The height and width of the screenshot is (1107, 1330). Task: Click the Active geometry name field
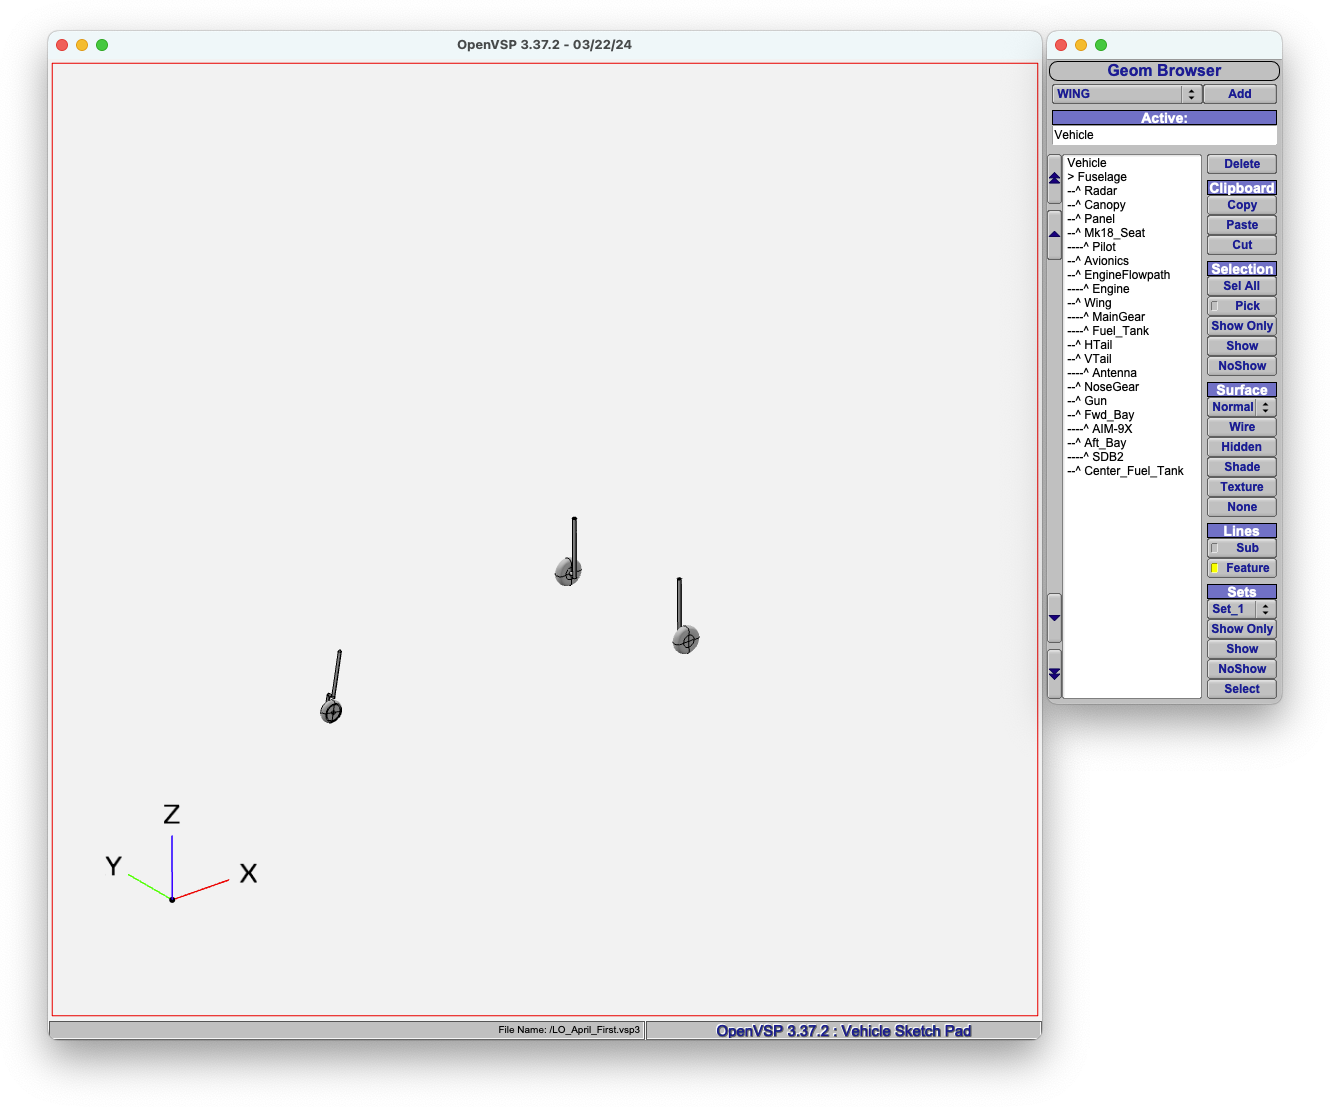(x=1163, y=135)
